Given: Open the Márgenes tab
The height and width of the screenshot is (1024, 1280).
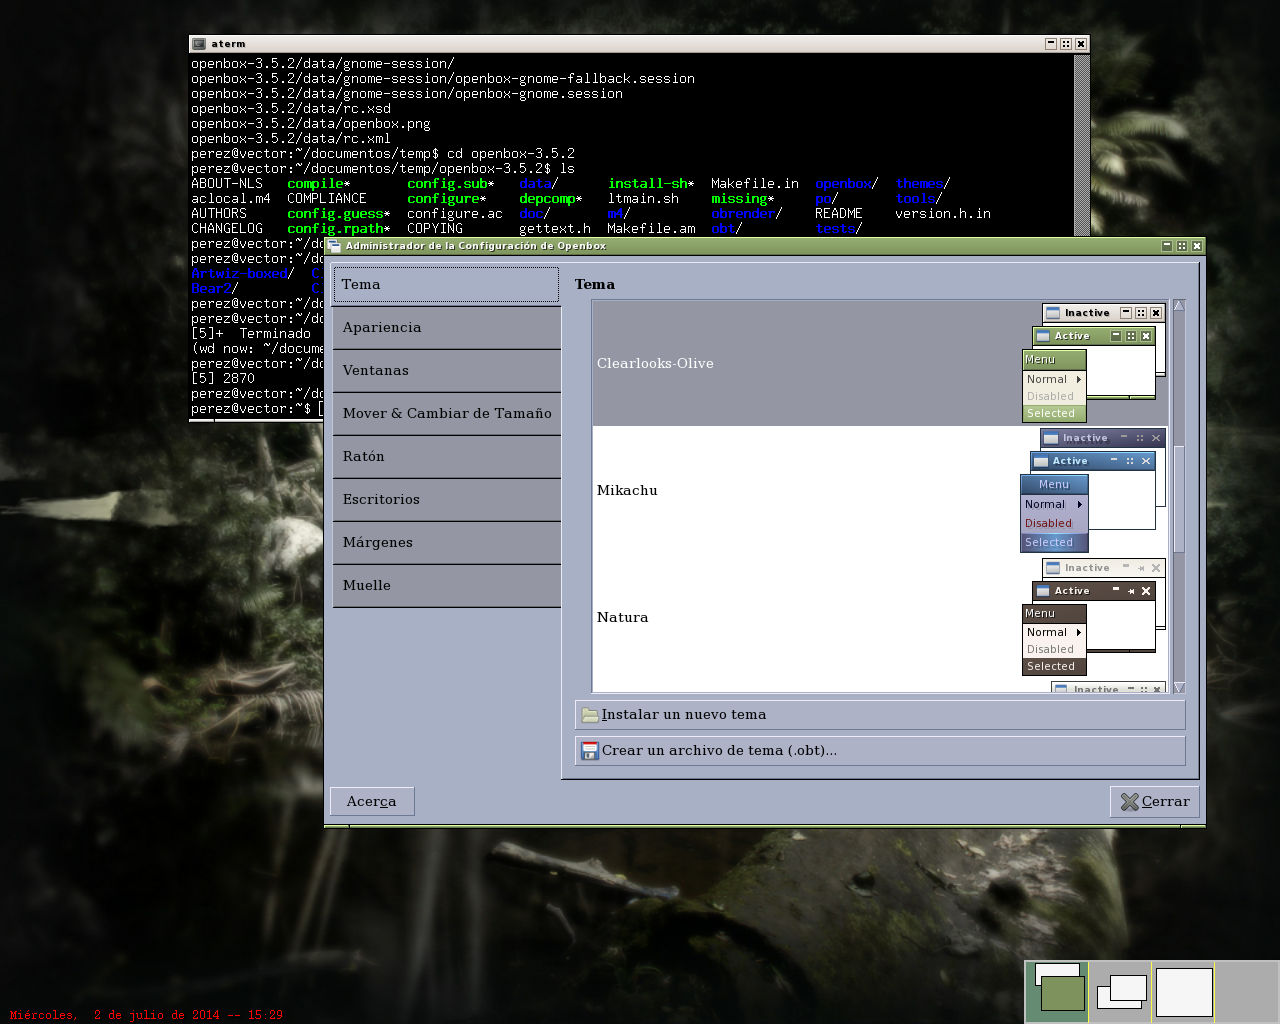Looking at the screenshot, I should coord(446,543).
